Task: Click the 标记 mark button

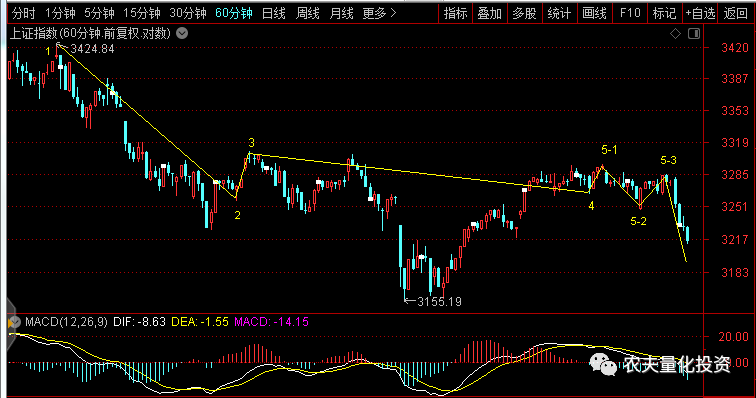Action: [x=664, y=13]
